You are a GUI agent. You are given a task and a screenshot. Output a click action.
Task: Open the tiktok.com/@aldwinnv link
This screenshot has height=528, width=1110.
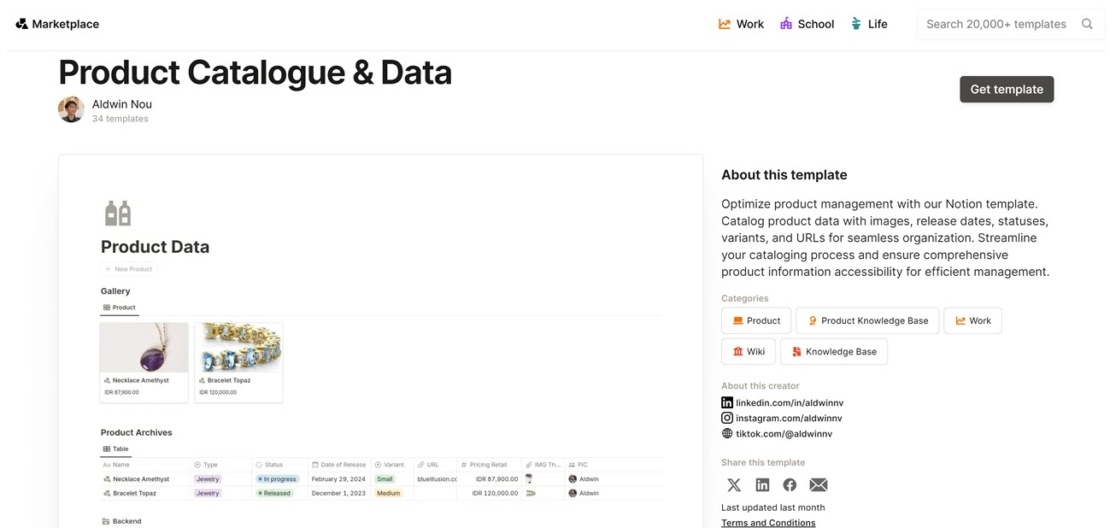[x=783, y=434]
